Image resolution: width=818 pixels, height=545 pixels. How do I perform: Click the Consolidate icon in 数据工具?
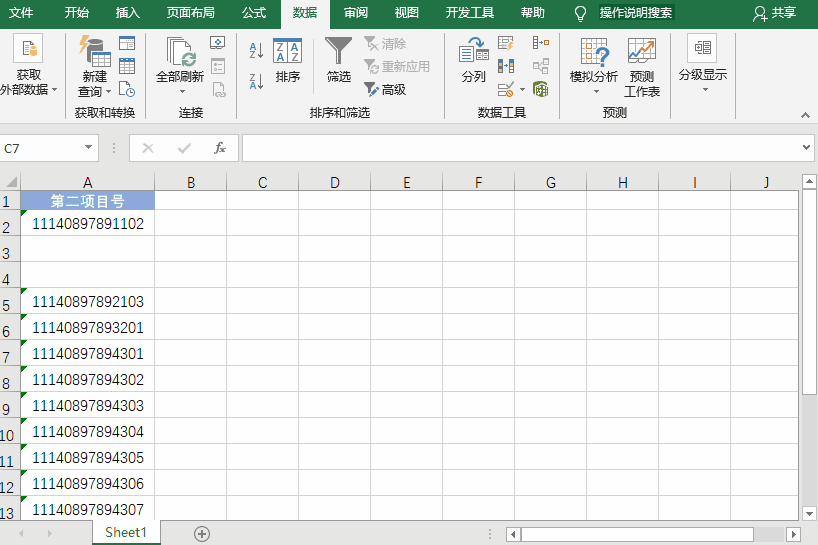[x=541, y=43]
